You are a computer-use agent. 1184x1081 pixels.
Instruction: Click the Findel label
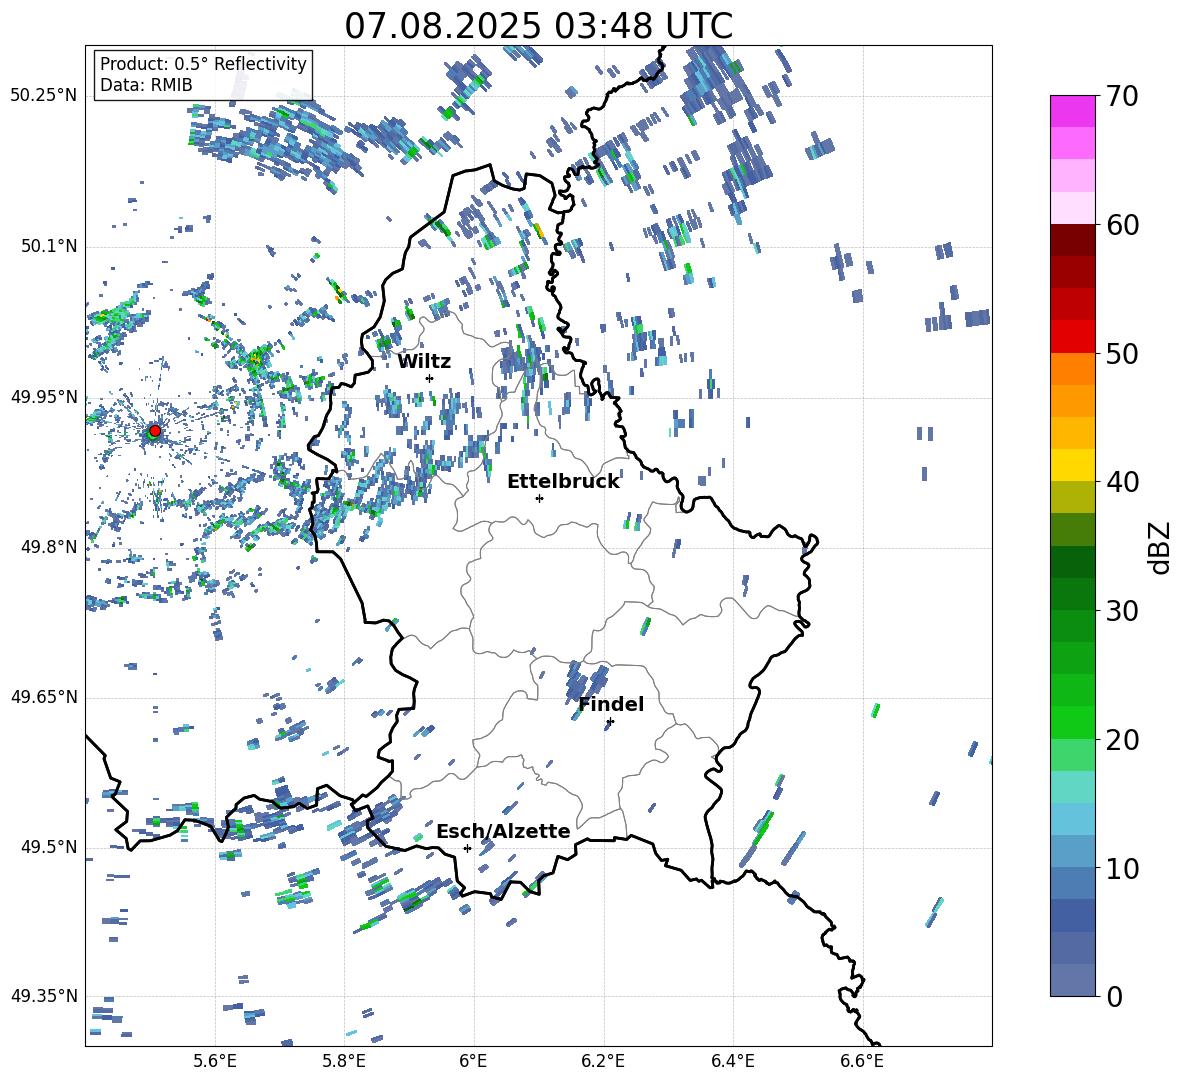[x=611, y=704]
